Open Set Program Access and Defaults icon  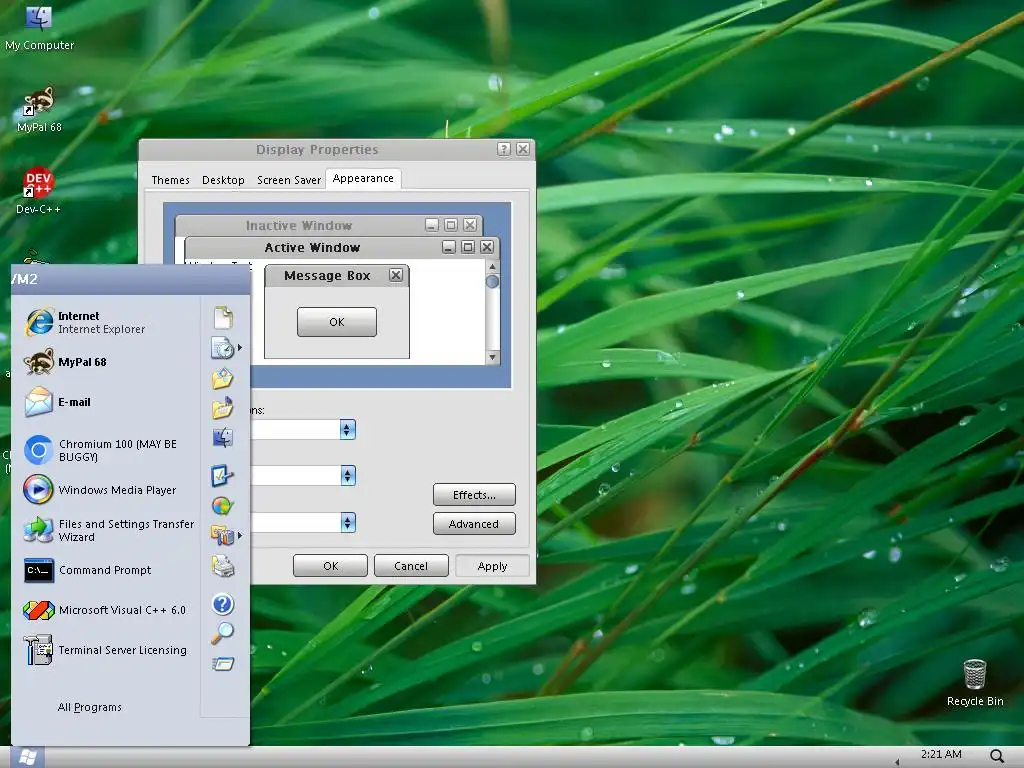pos(222,505)
